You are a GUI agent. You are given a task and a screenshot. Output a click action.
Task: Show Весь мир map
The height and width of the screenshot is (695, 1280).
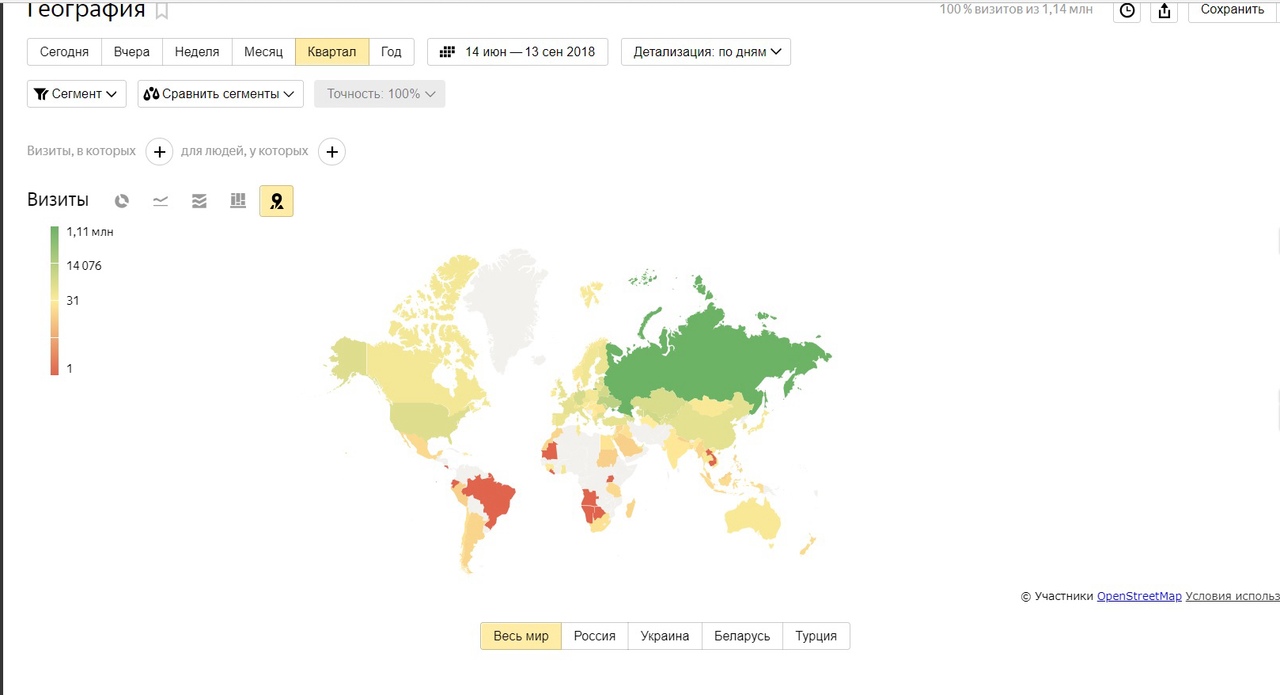pos(521,636)
